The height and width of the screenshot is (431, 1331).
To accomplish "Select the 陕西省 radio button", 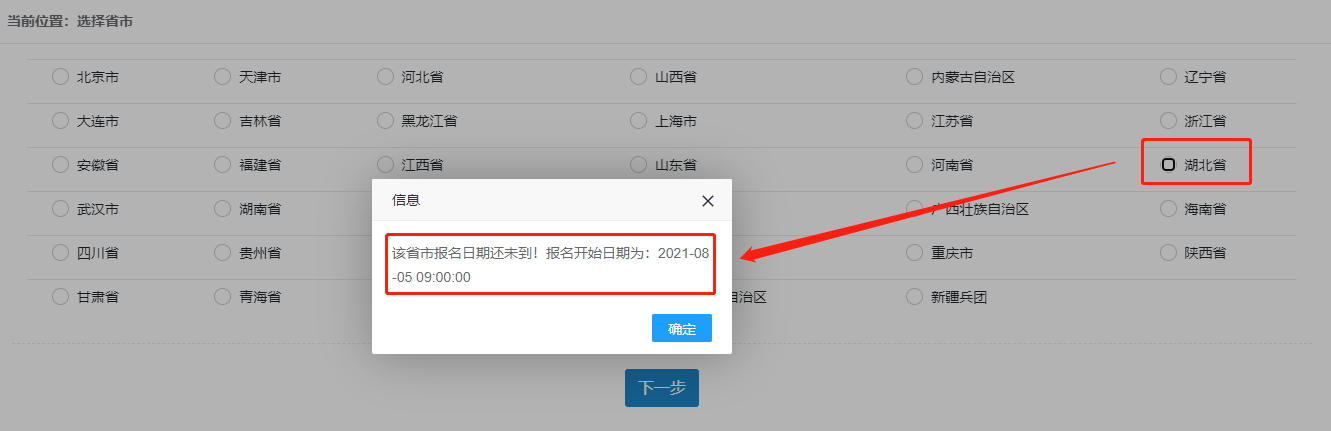I will 1168,253.
